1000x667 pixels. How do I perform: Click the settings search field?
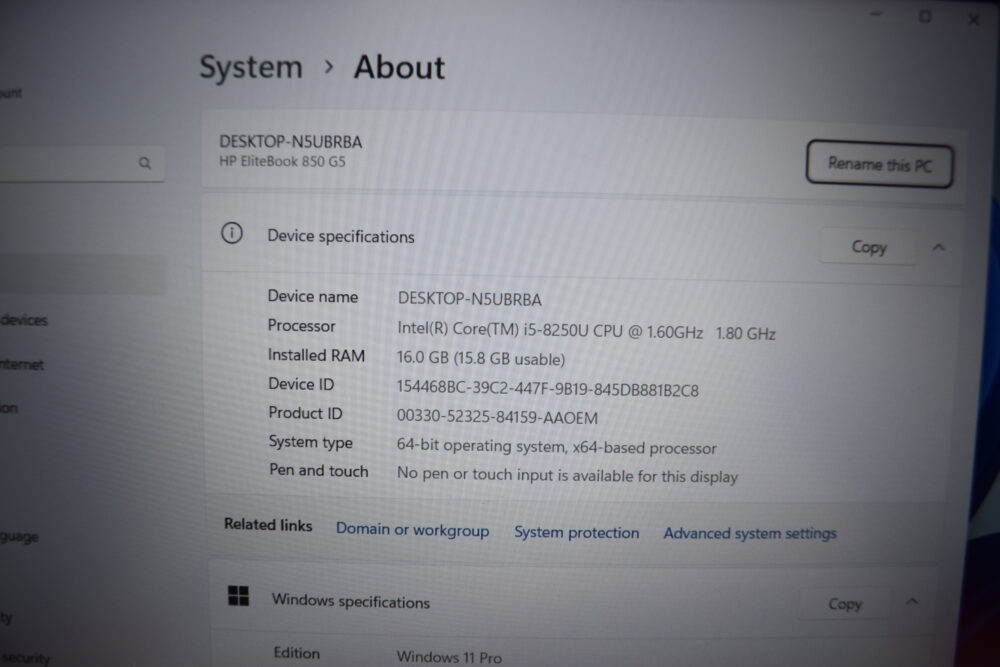82,163
